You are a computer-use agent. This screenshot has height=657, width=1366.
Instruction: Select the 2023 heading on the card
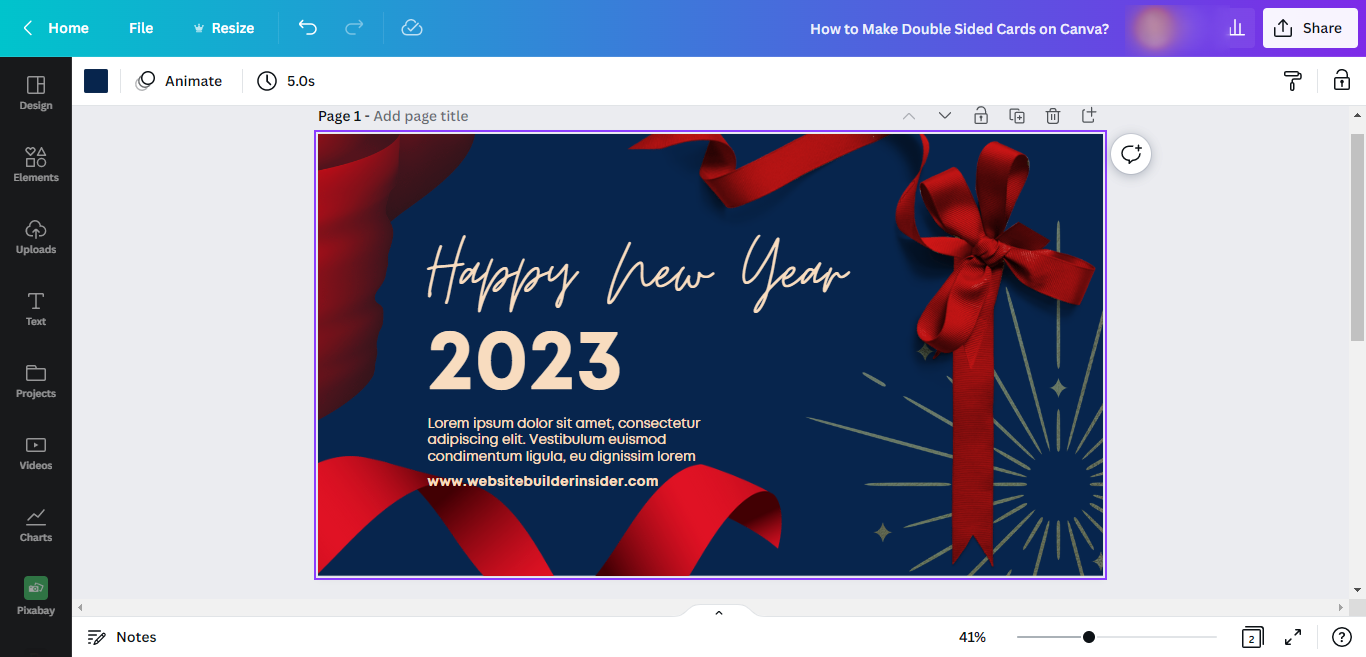524,361
